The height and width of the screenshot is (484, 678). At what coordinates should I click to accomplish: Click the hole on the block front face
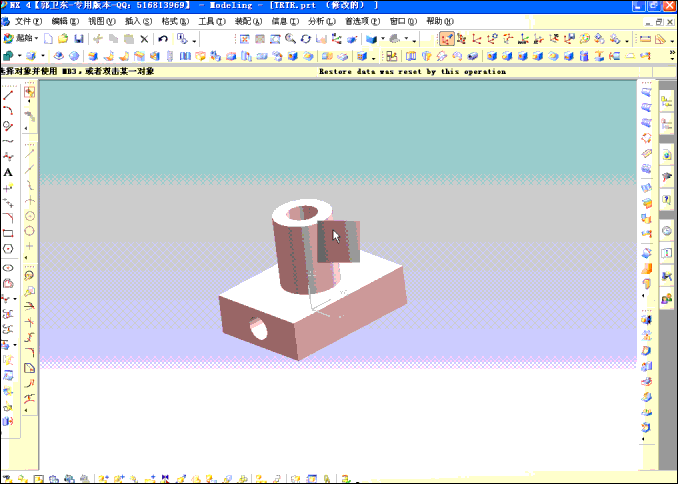(259, 328)
